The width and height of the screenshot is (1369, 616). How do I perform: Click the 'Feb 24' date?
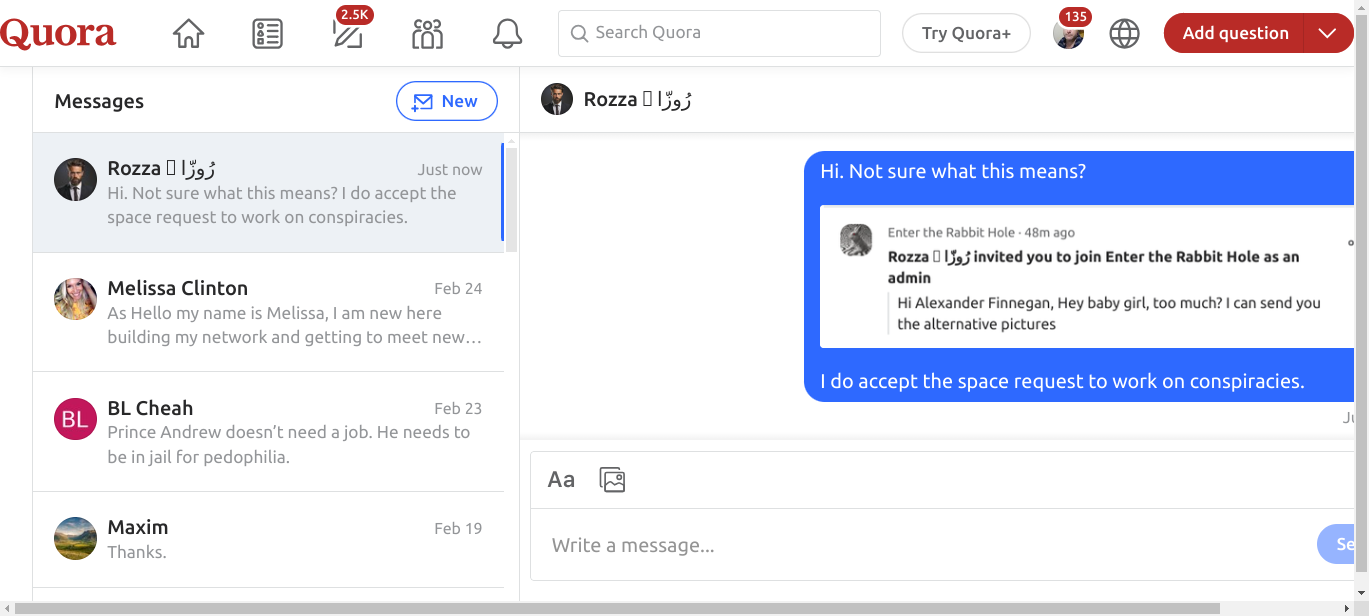coord(458,289)
